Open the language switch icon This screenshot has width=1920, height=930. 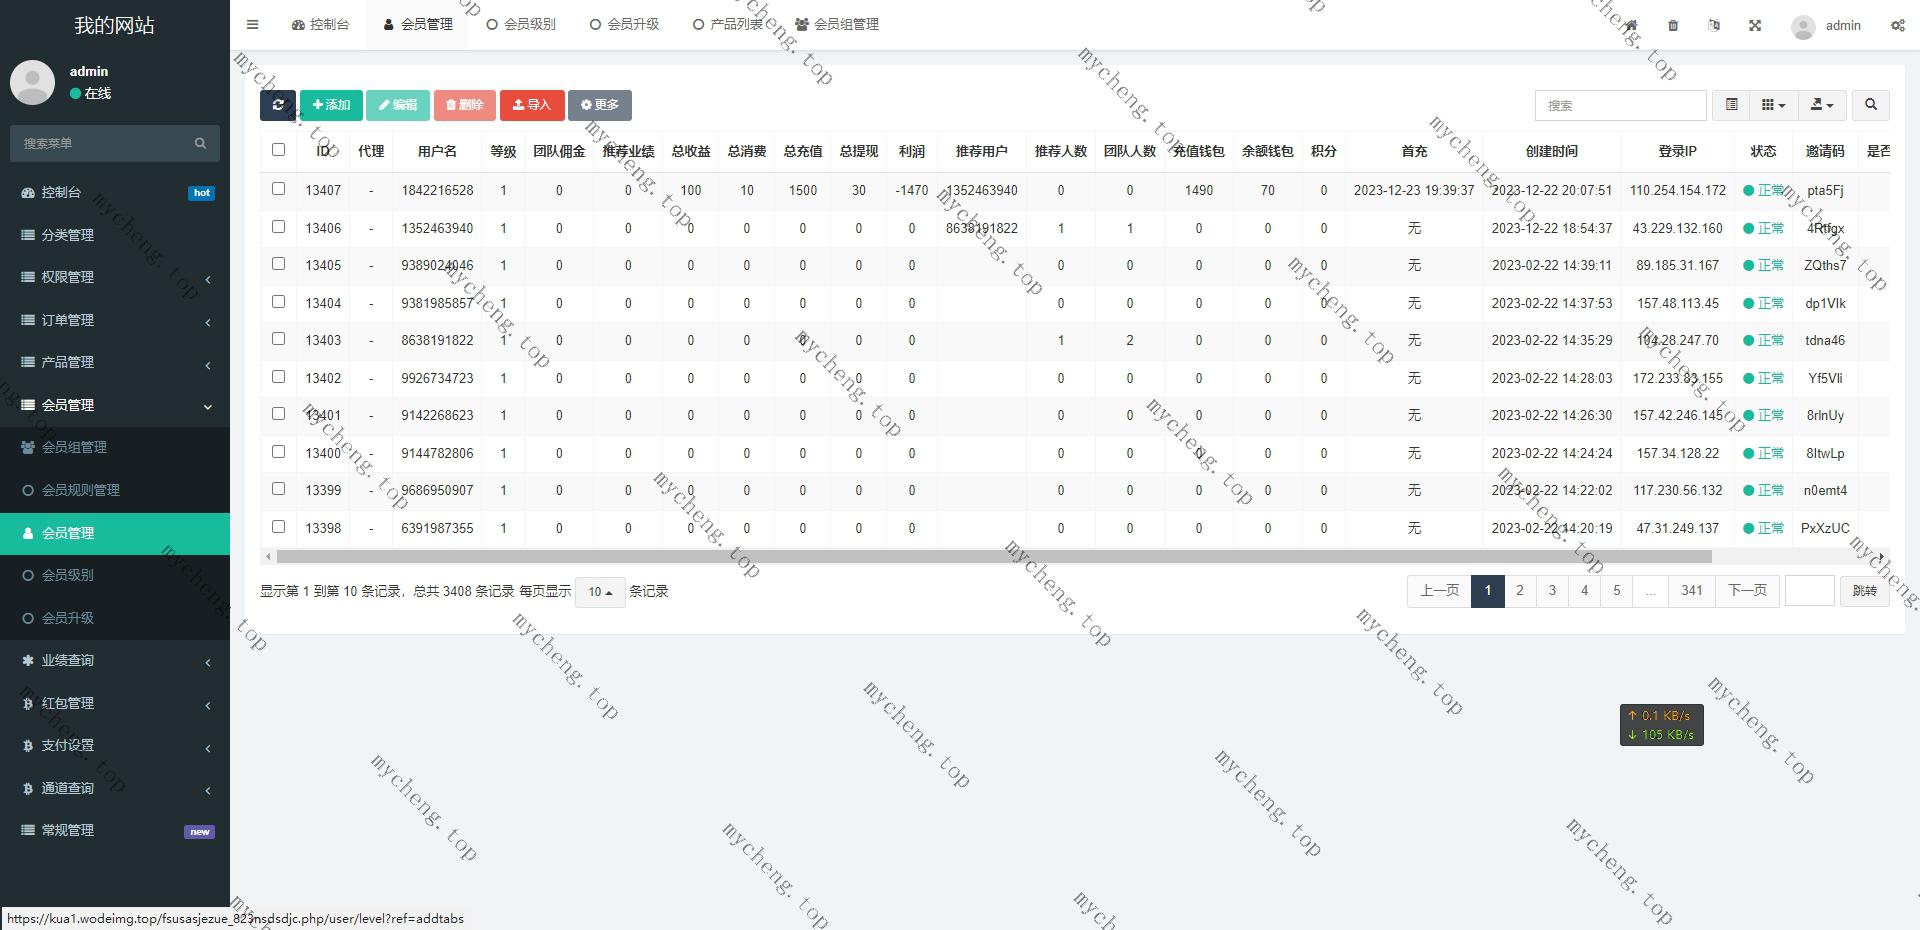[x=1714, y=25]
